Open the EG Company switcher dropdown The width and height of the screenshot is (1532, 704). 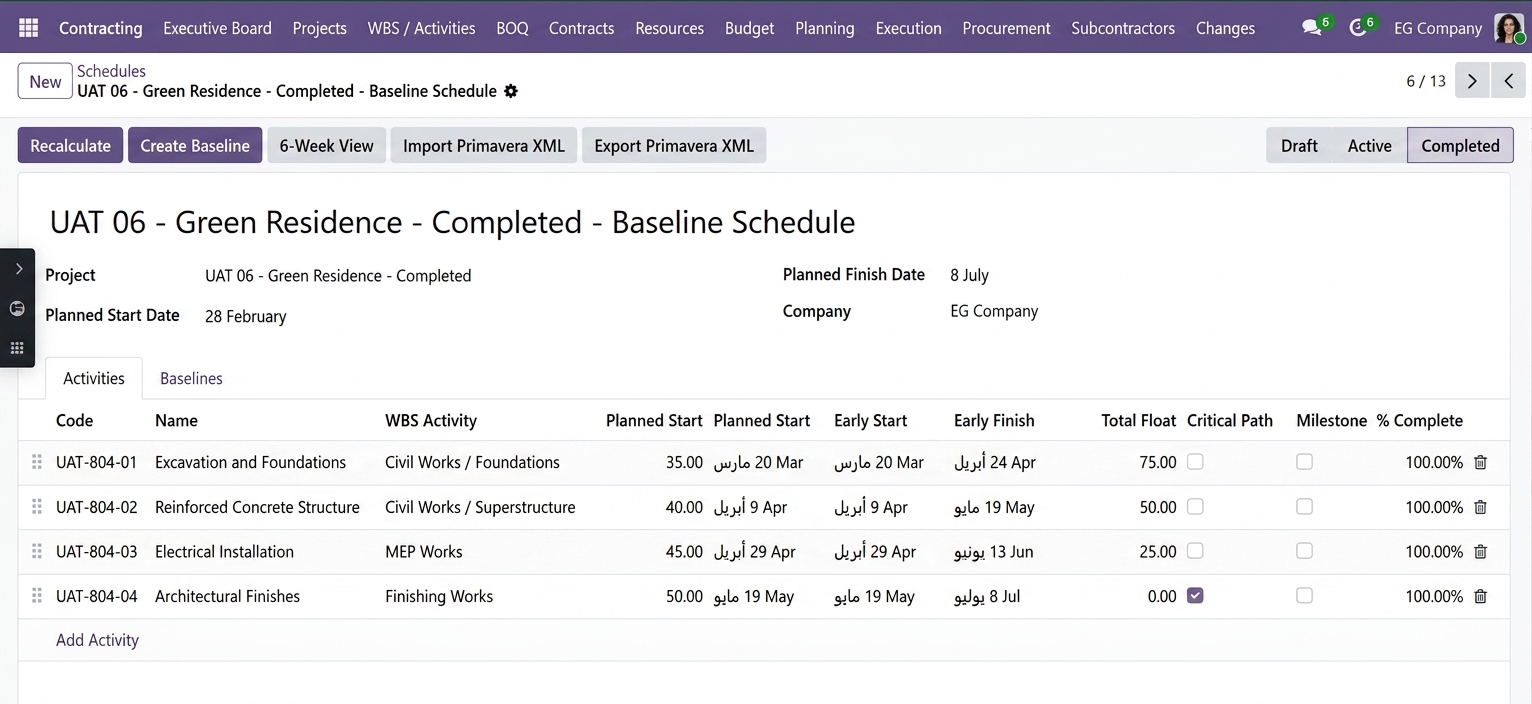pyautogui.click(x=1438, y=28)
